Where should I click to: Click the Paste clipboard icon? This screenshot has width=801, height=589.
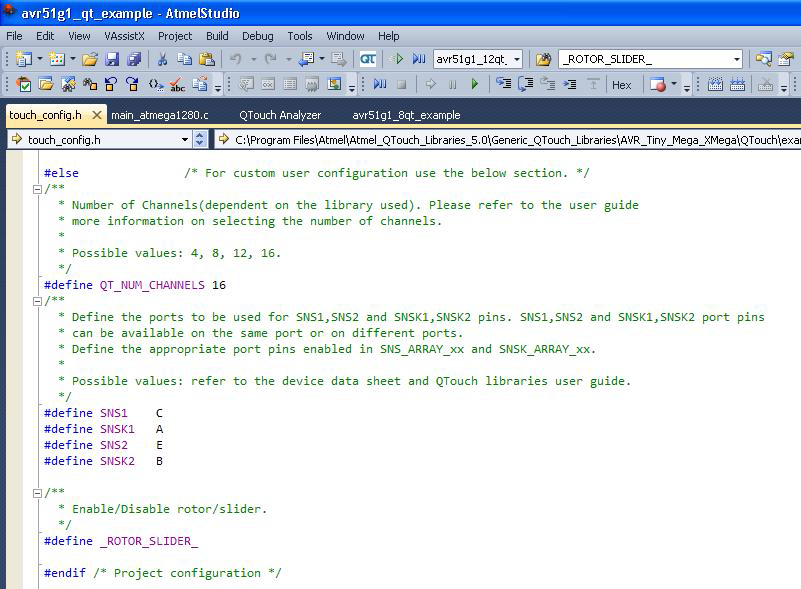tap(207, 60)
